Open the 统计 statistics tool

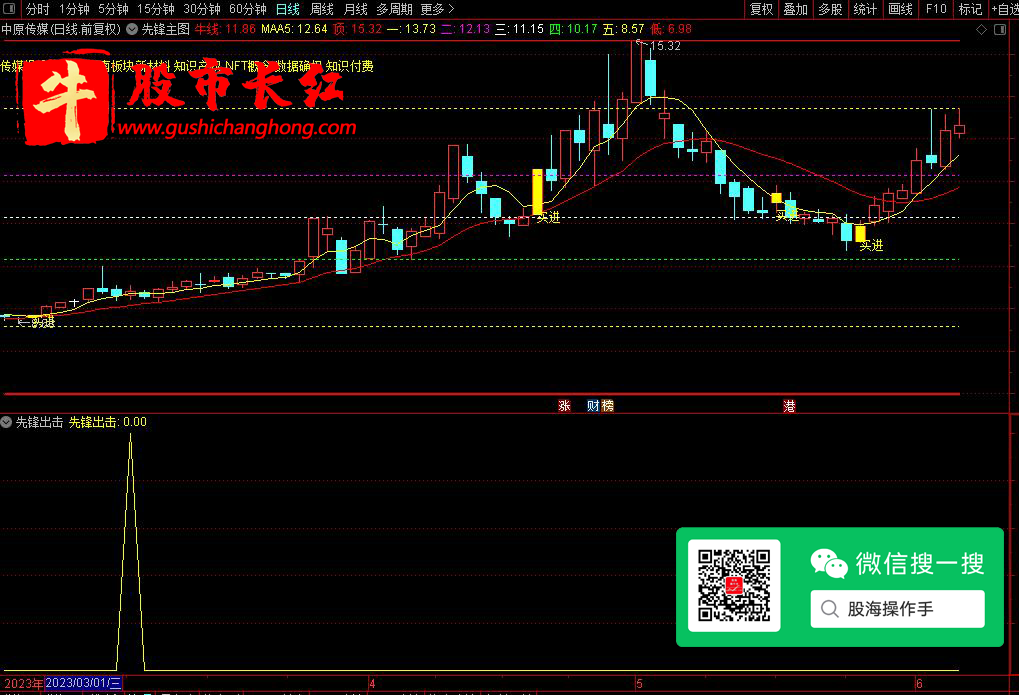point(865,9)
